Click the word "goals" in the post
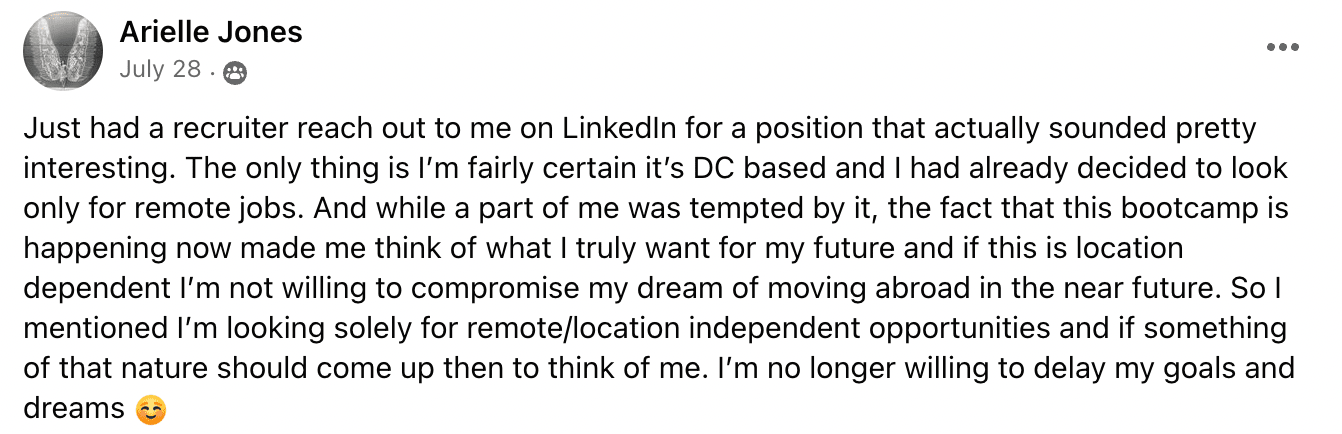This screenshot has width=1342, height=434. [x=1186, y=368]
